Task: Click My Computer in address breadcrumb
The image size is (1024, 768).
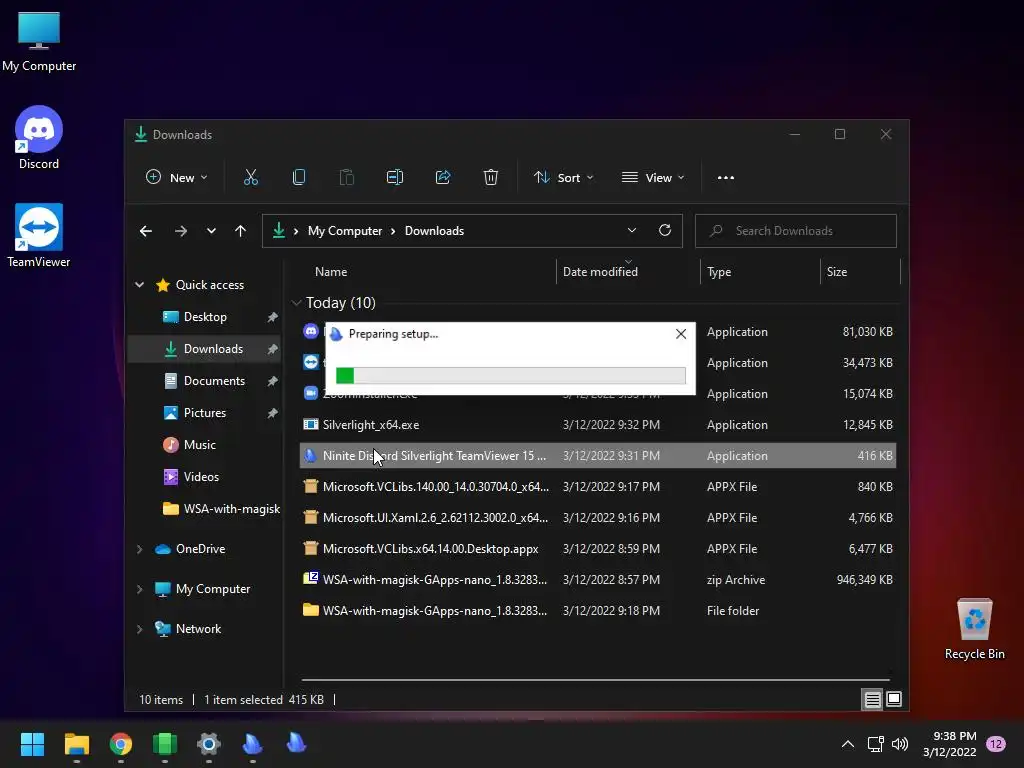Action: (345, 231)
